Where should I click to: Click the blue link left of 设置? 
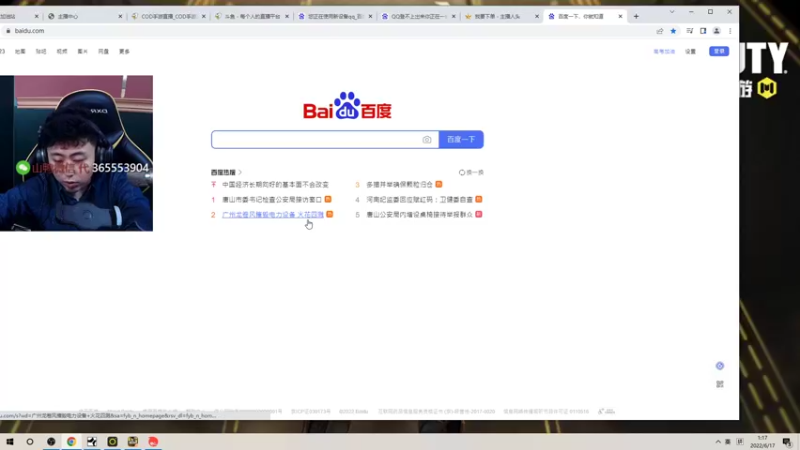pos(664,52)
